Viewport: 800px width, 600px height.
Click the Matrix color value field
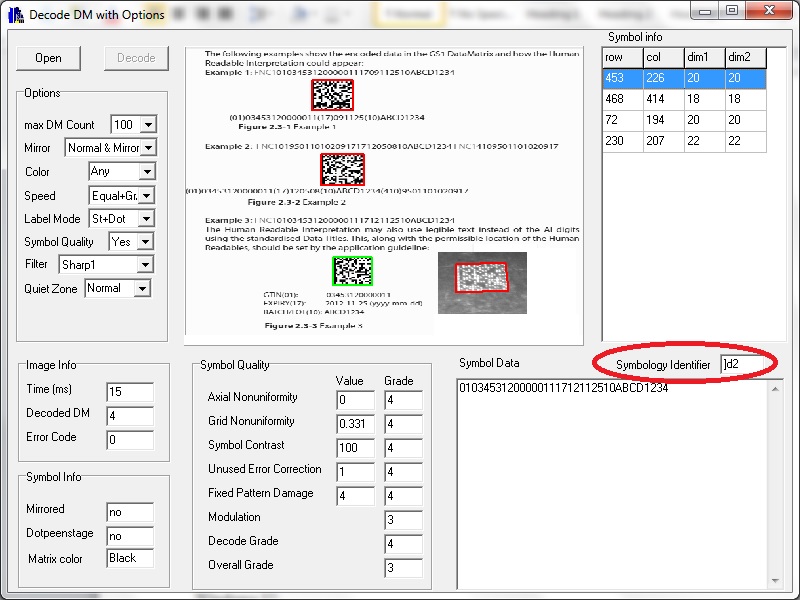130,558
